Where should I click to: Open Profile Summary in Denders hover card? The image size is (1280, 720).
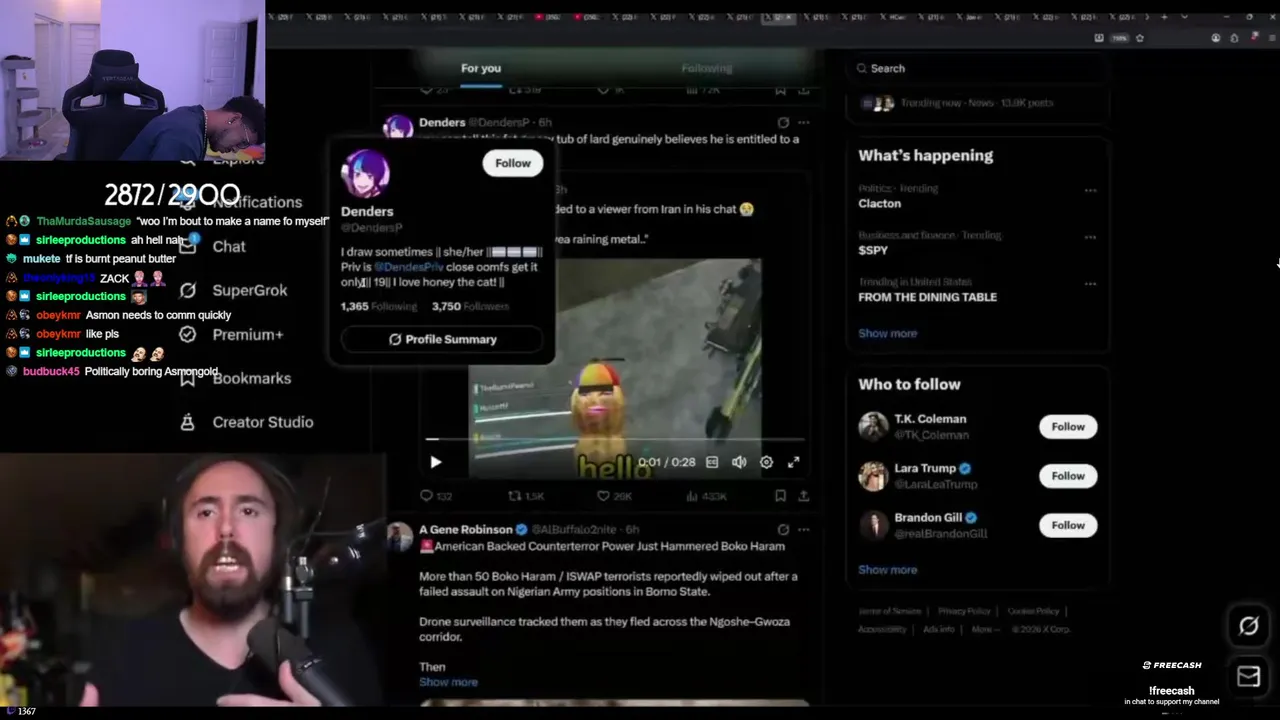(x=442, y=339)
